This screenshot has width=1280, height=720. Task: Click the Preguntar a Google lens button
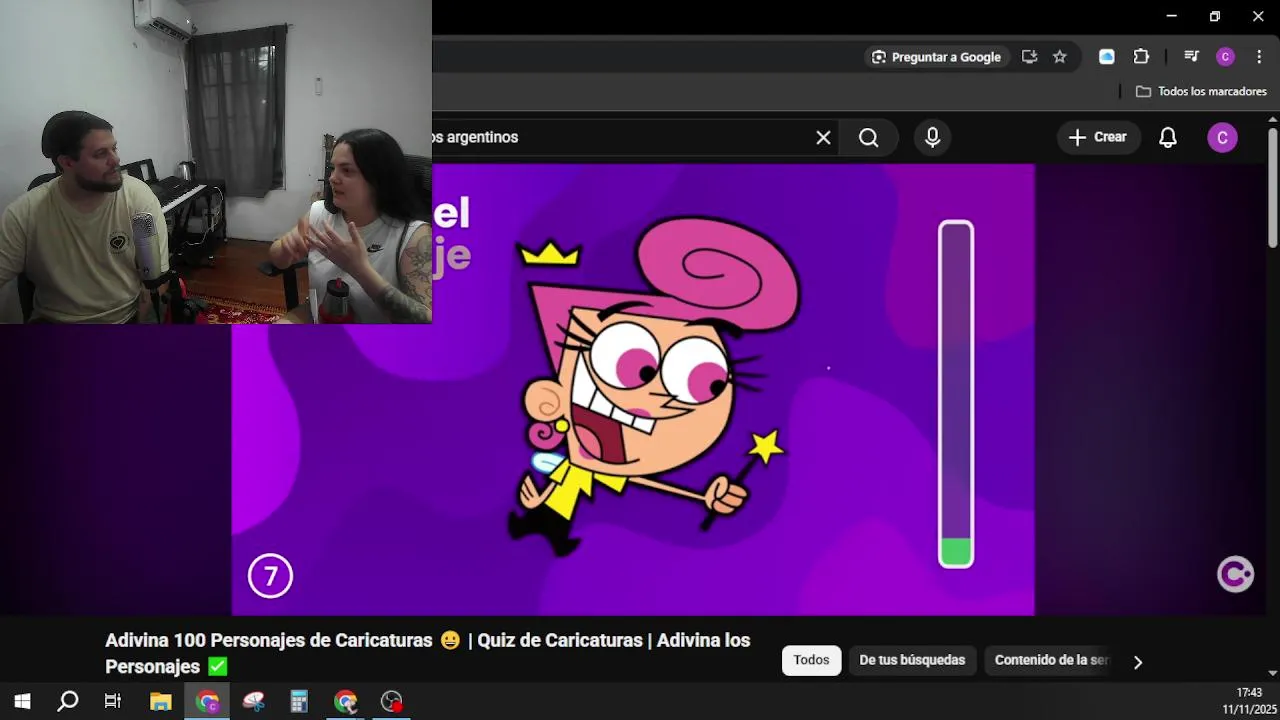tap(936, 57)
